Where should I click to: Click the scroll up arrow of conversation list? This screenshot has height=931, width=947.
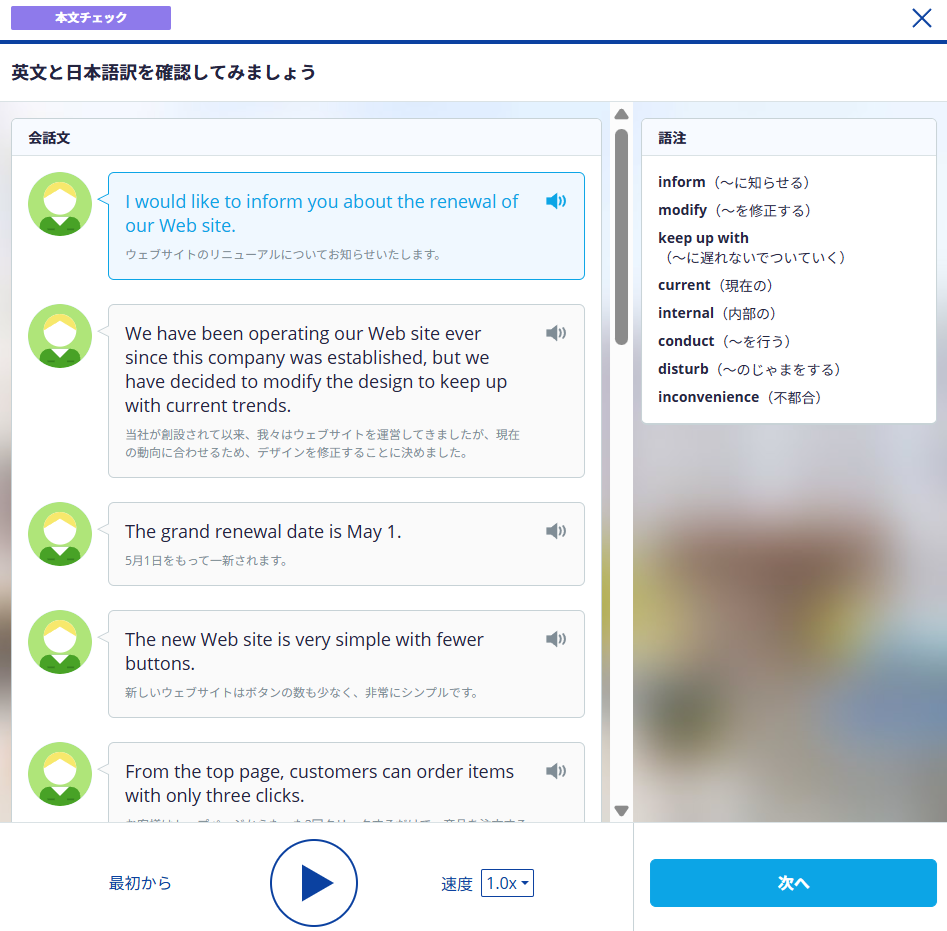pyautogui.click(x=621, y=114)
